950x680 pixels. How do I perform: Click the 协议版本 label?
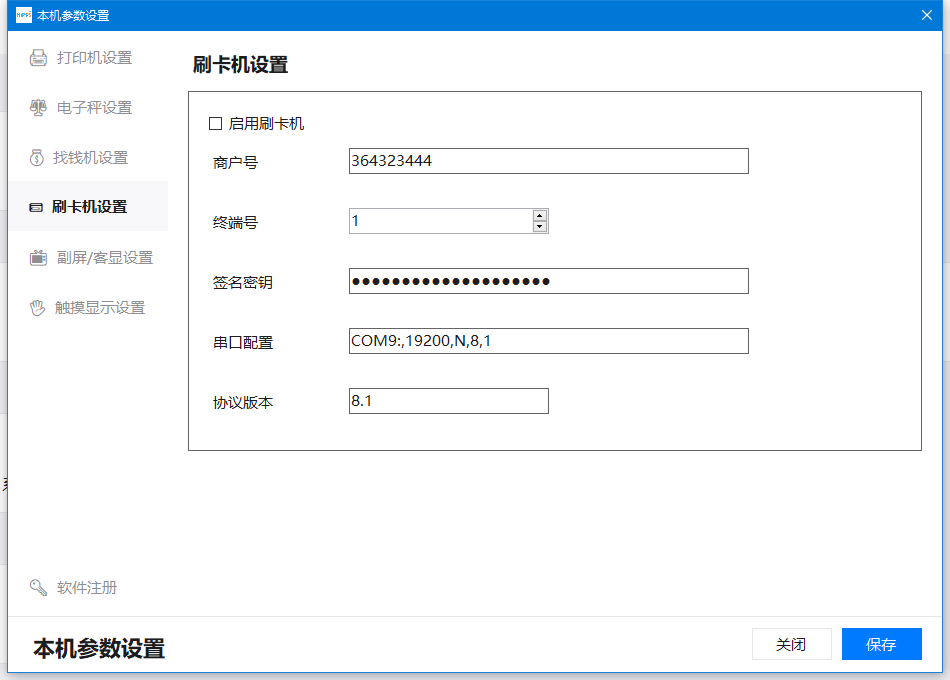click(242, 402)
